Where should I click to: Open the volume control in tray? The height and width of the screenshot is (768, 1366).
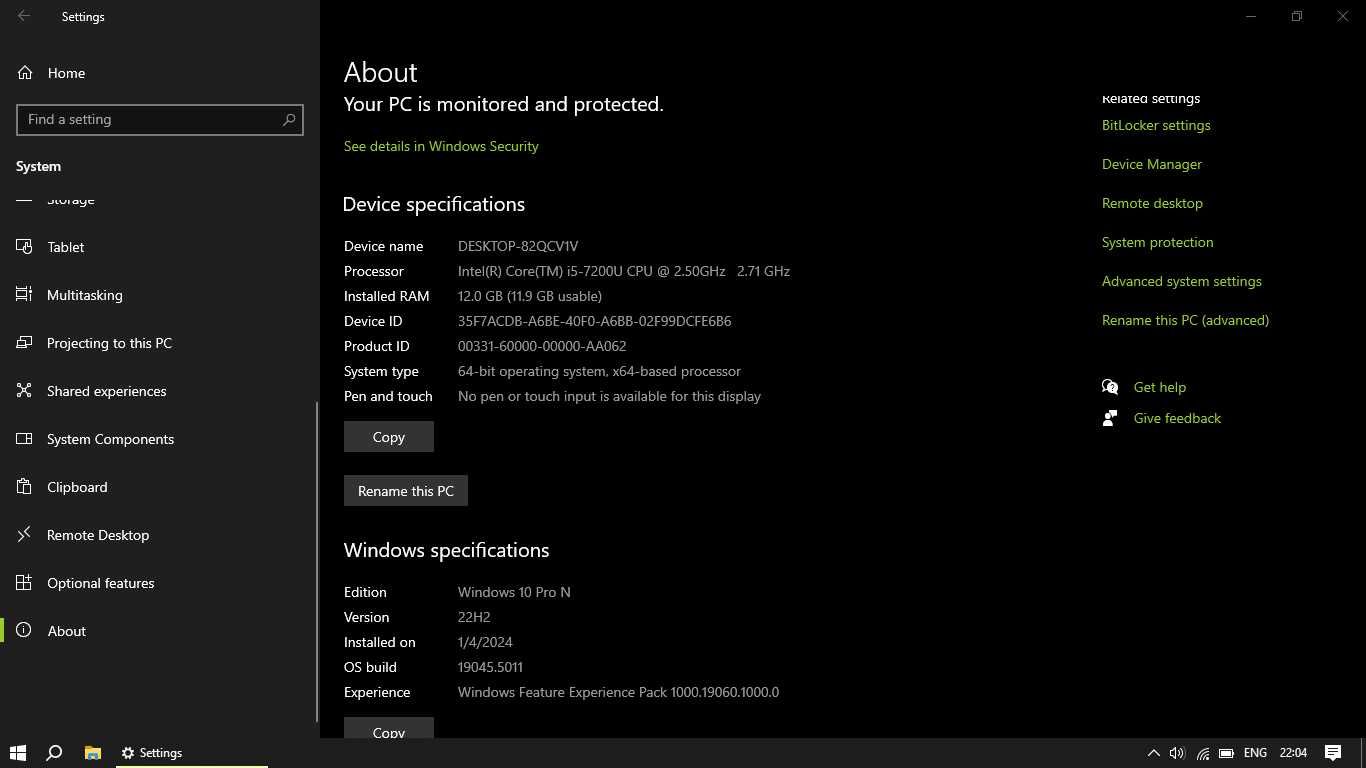click(x=1177, y=753)
